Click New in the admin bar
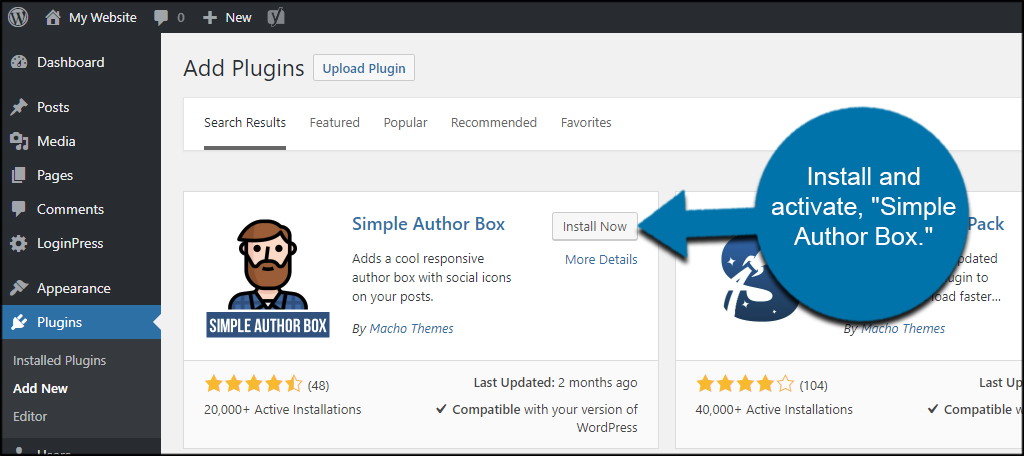The width and height of the screenshot is (1024, 456). coord(238,18)
